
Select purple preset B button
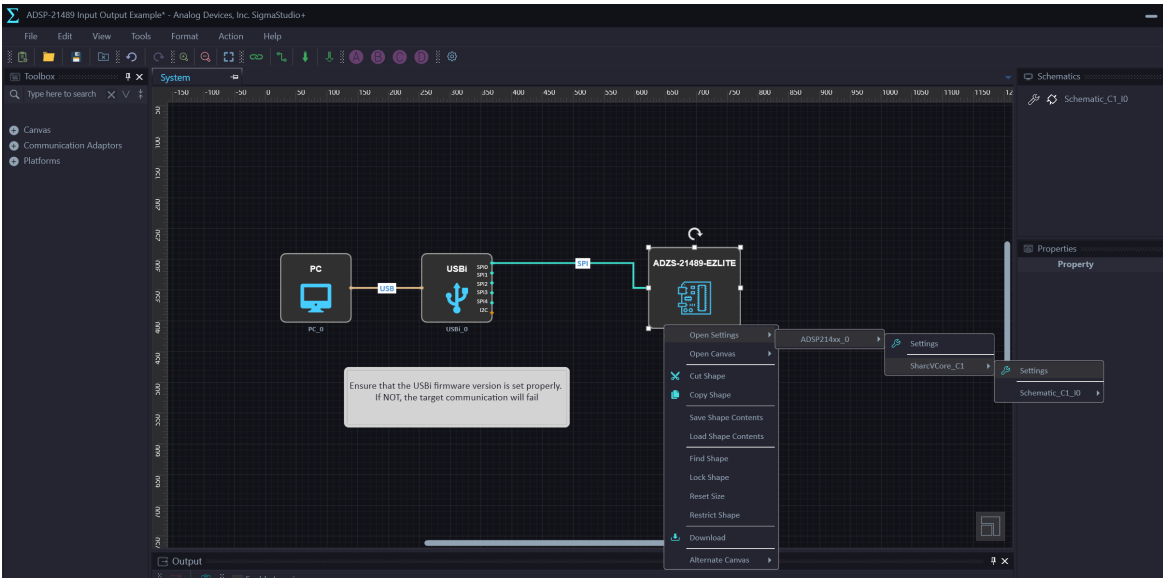[378, 57]
